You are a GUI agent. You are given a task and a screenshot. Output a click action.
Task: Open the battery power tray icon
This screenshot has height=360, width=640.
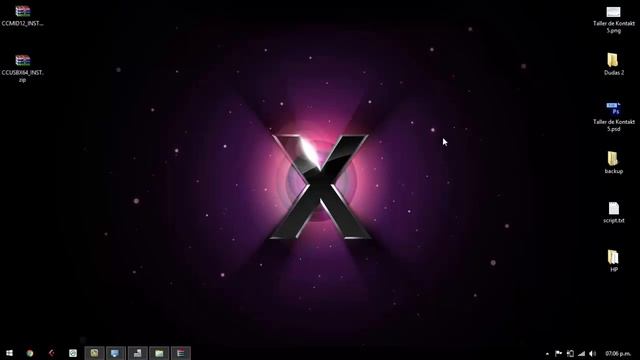[x=570, y=353]
